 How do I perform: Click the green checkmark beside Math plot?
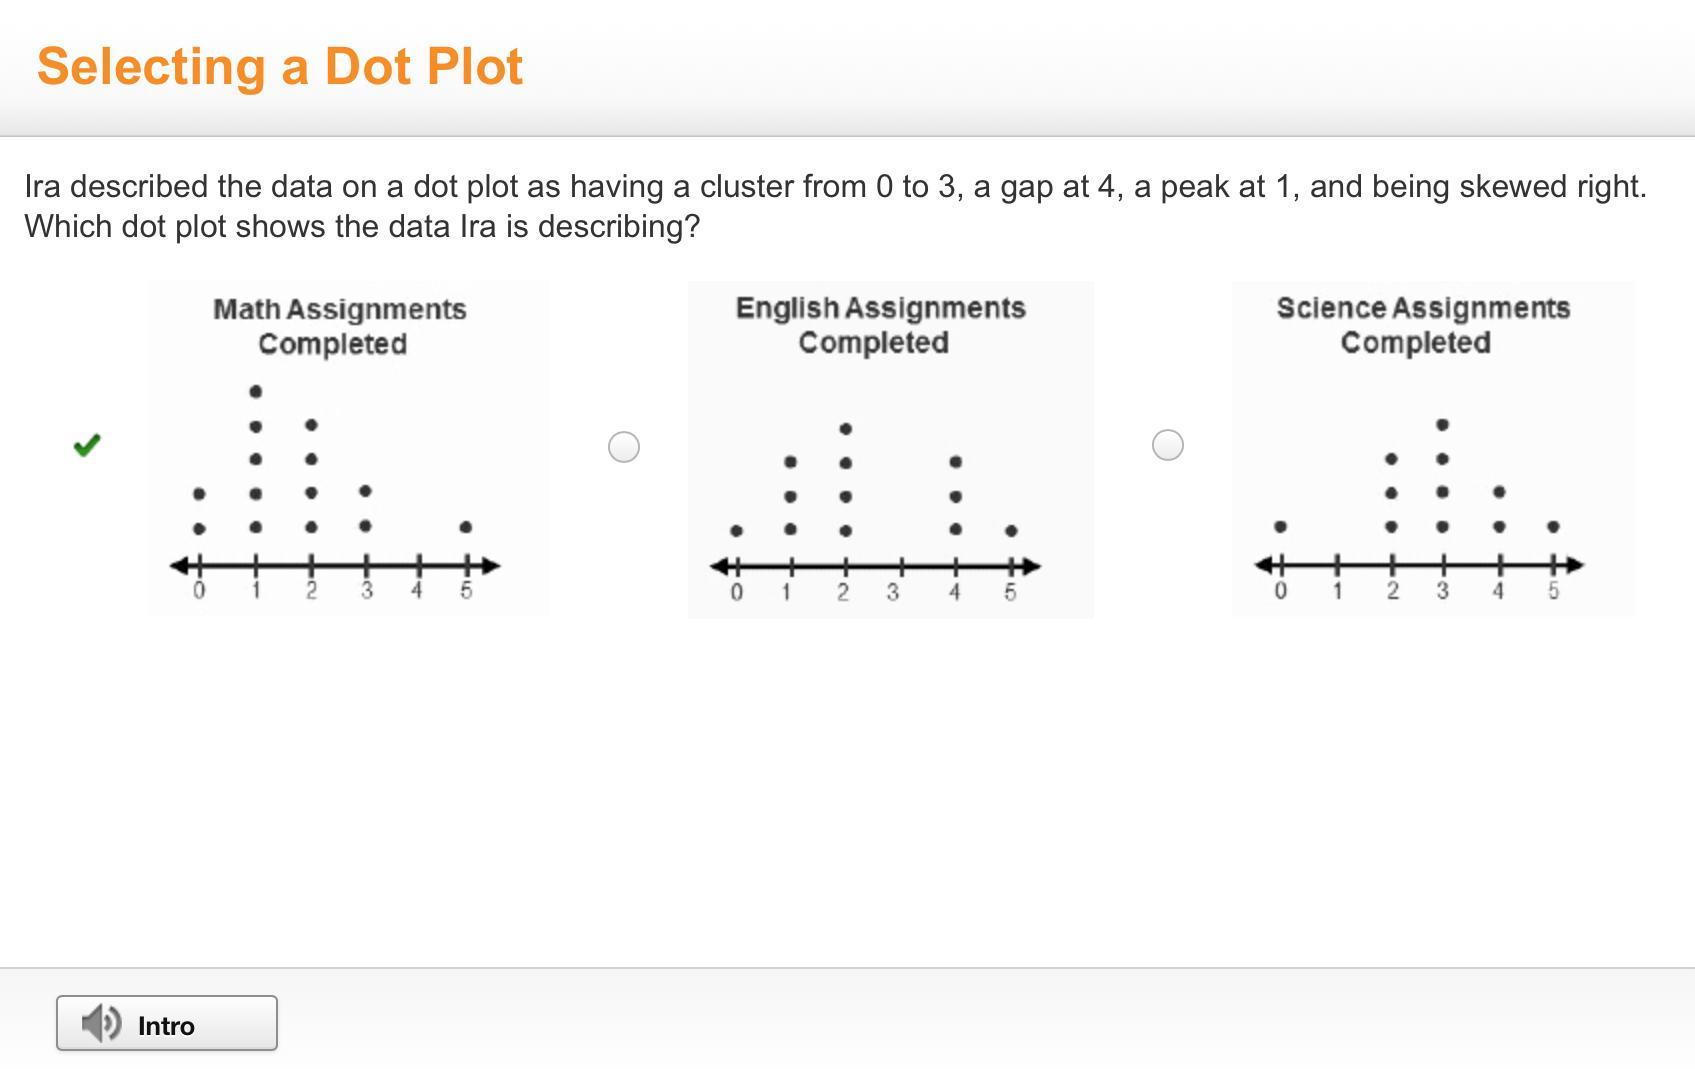coord(88,445)
